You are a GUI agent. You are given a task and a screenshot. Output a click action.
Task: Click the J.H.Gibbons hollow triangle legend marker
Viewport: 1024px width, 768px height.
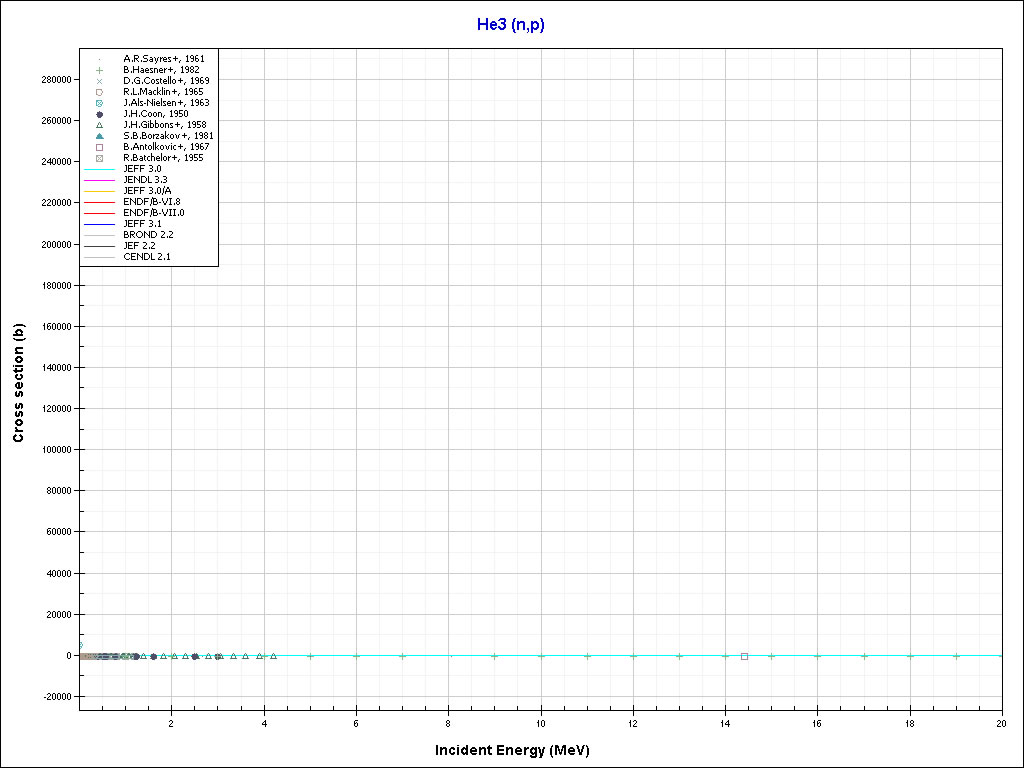click(99, 125)
